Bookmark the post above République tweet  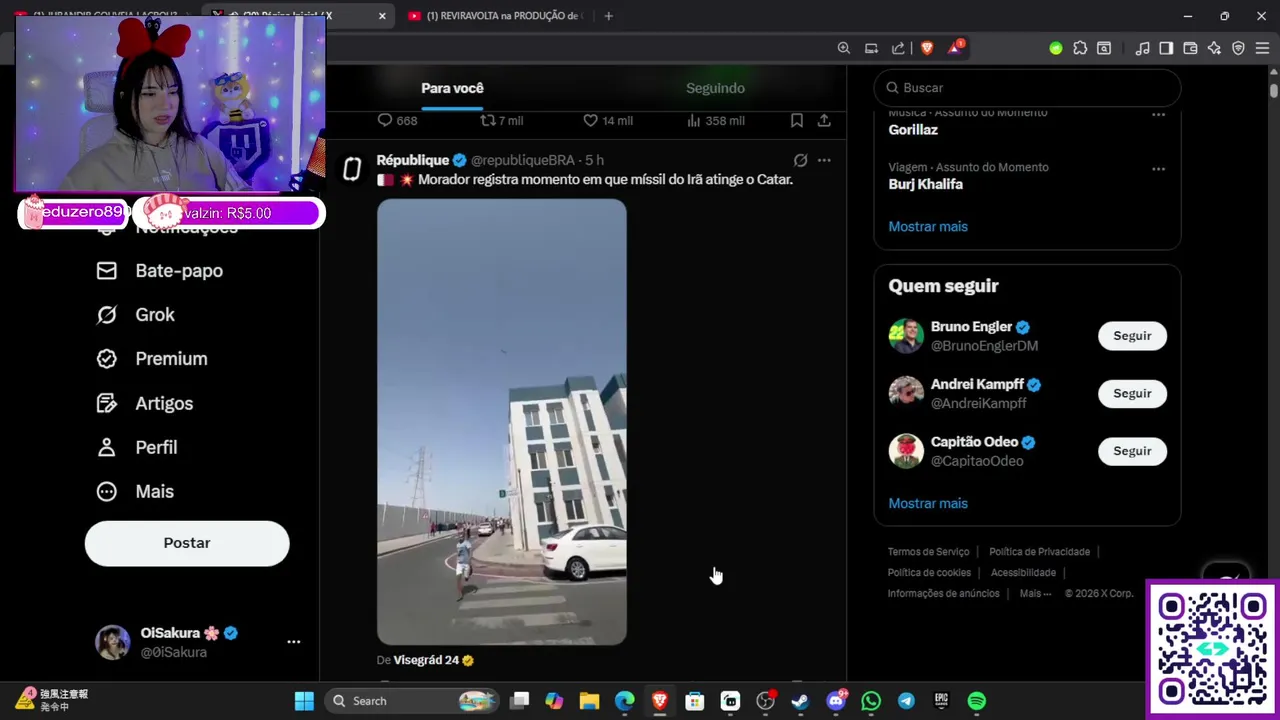[x=797, y=120]
